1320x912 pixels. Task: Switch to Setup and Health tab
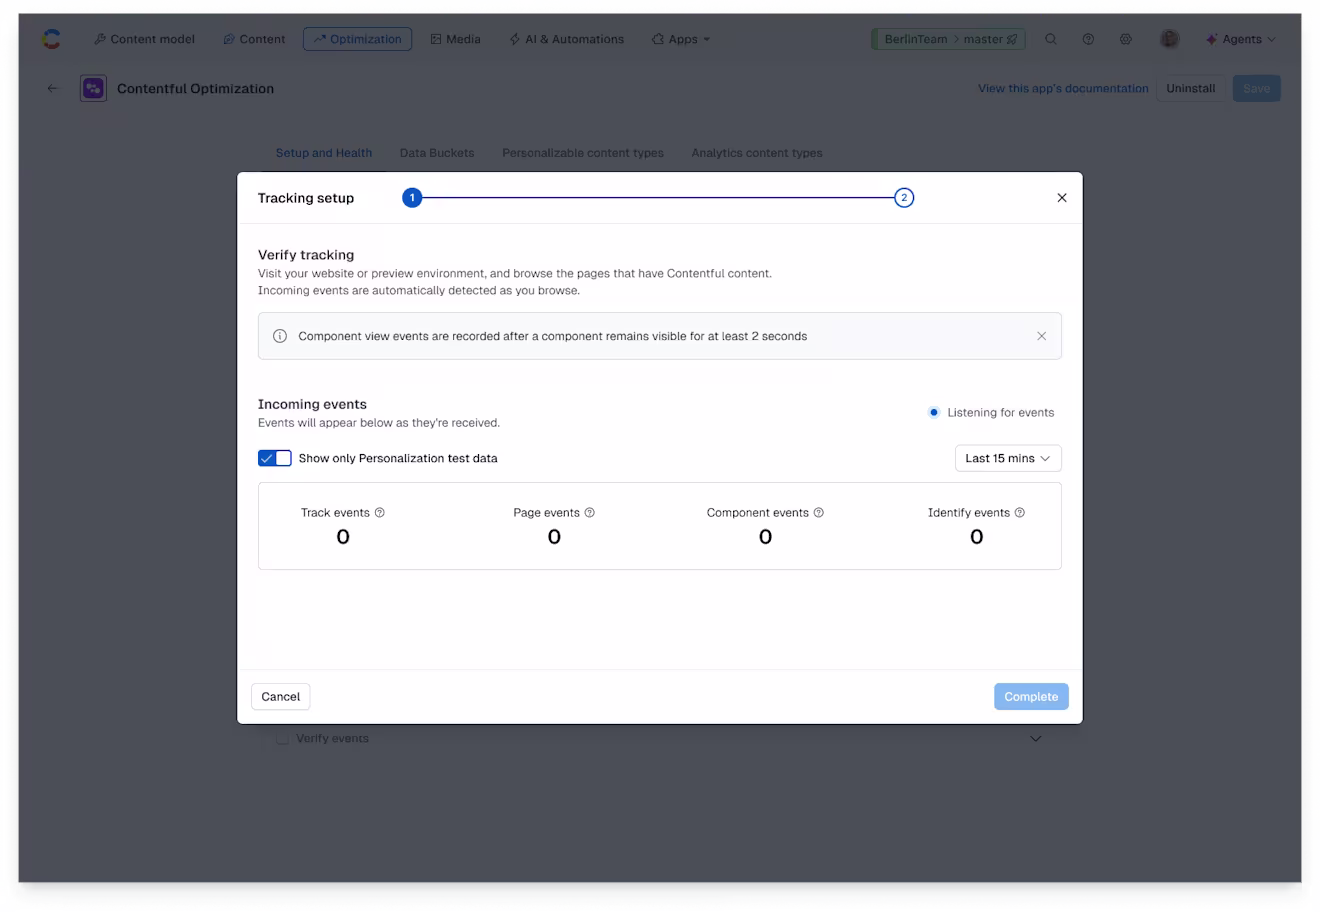click(x=324, y=153)
